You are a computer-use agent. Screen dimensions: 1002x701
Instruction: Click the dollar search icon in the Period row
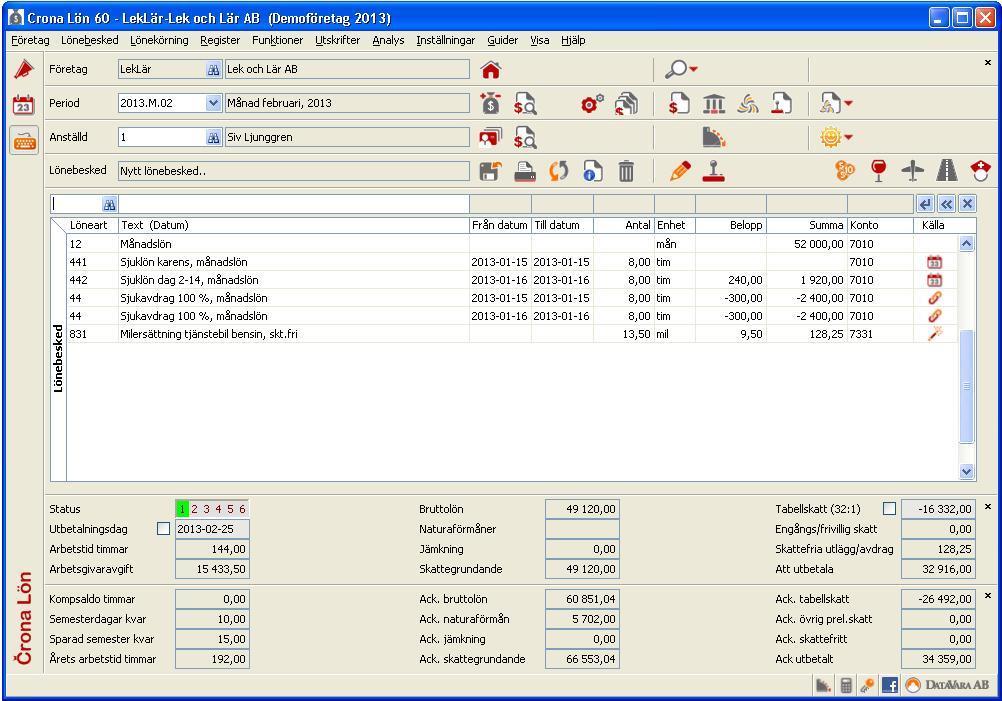525,103
